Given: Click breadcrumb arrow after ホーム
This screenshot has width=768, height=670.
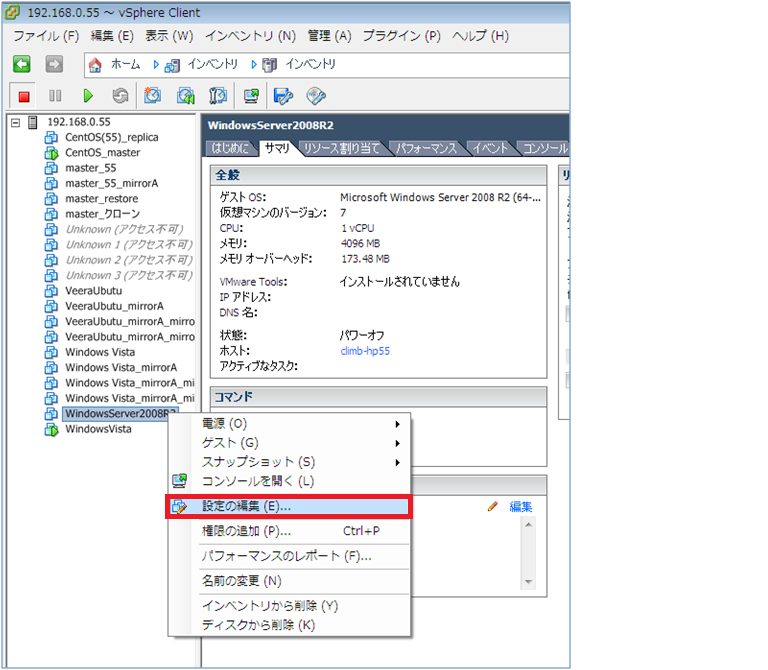Looking at the screenshot, I should click(x=156, y=65).
